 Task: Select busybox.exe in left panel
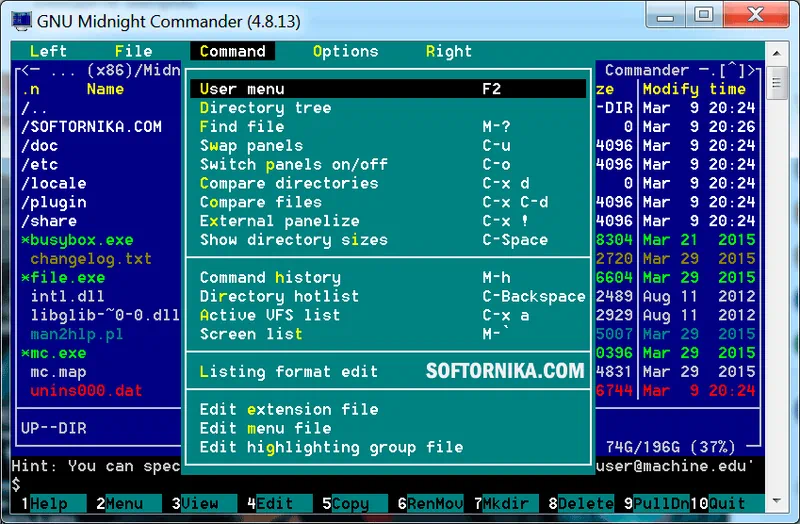pos(82,240)
